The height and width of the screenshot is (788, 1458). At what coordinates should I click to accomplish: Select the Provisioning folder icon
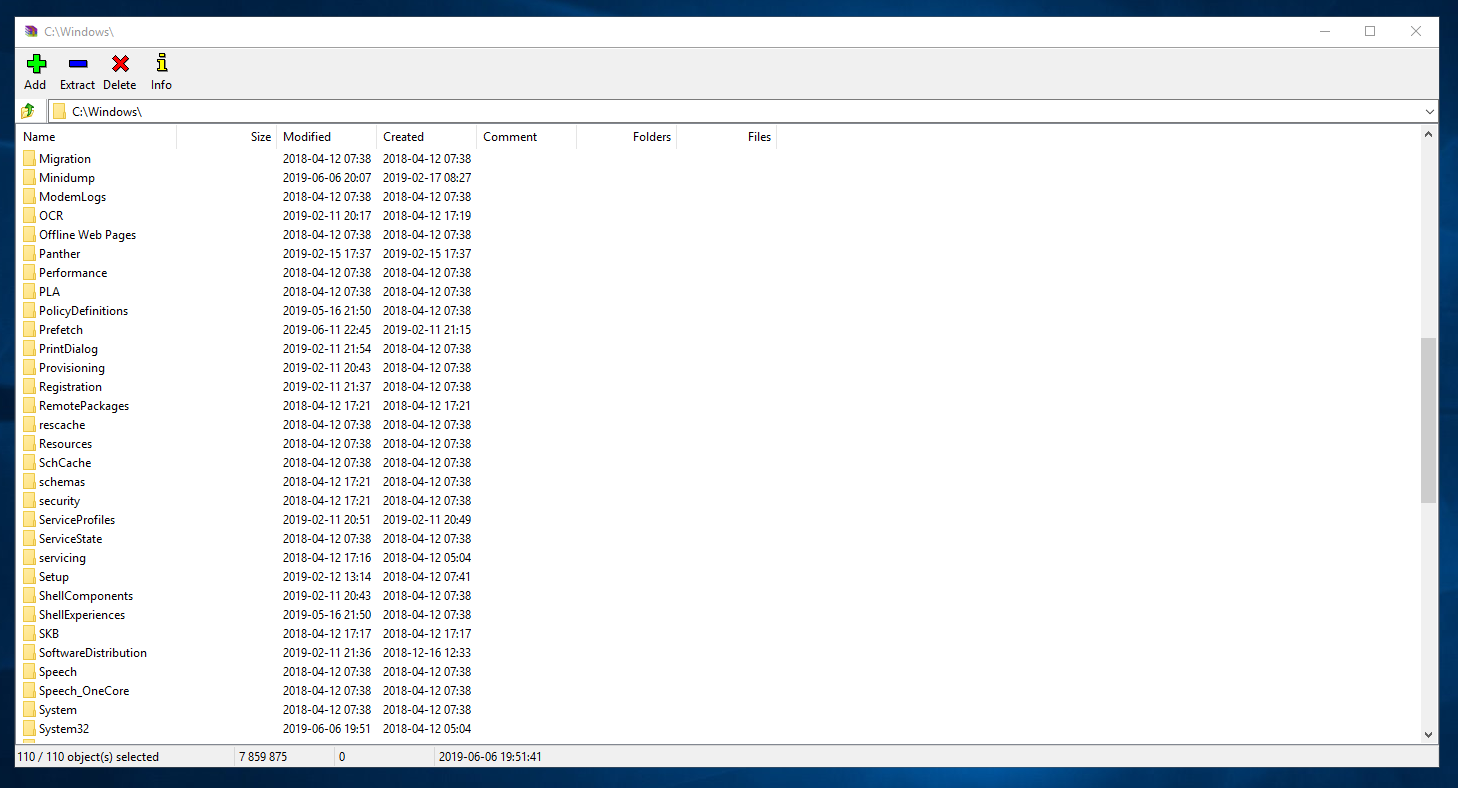pyautogui.click(x=29, y=367)
